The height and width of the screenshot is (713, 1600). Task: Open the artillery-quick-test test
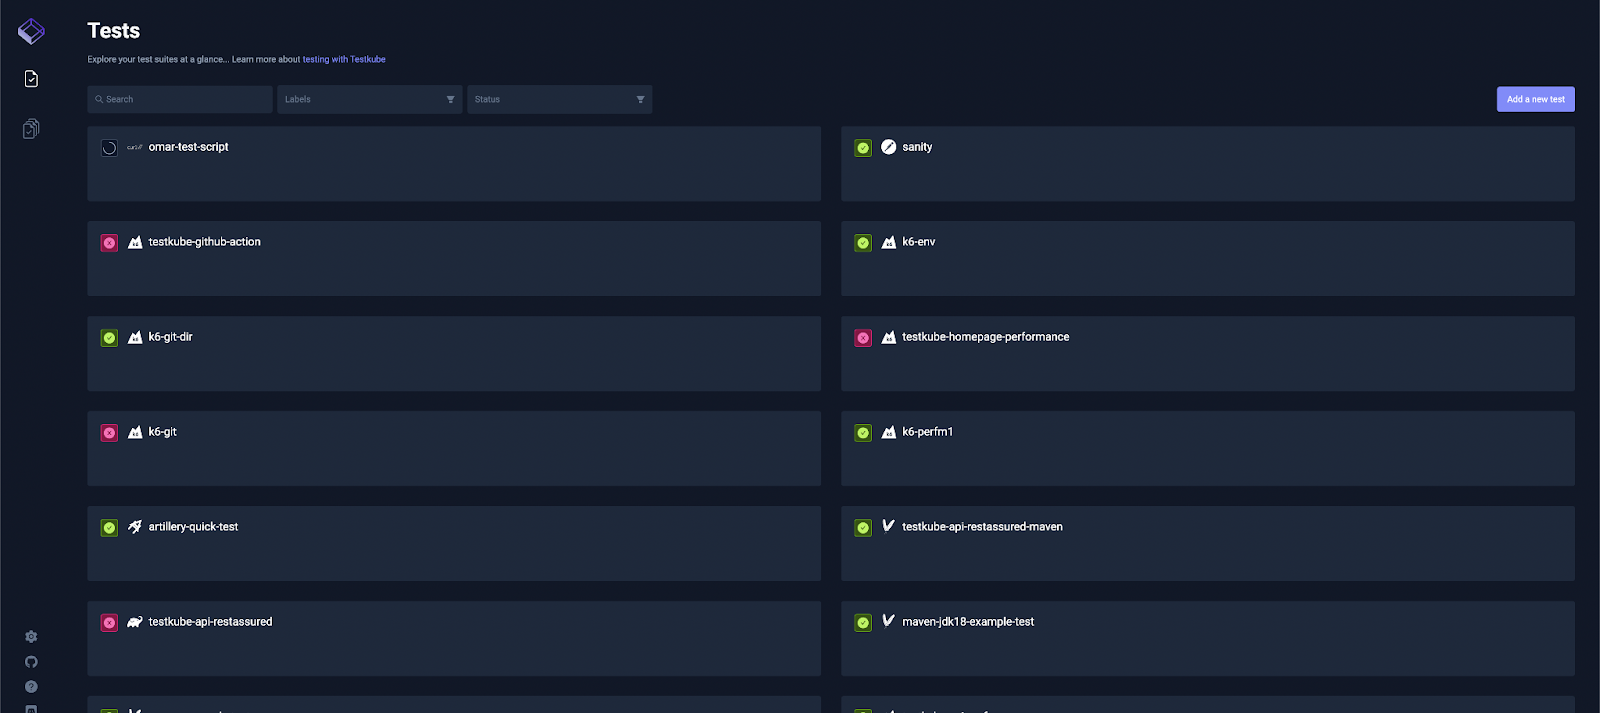[x=454, y=543]
